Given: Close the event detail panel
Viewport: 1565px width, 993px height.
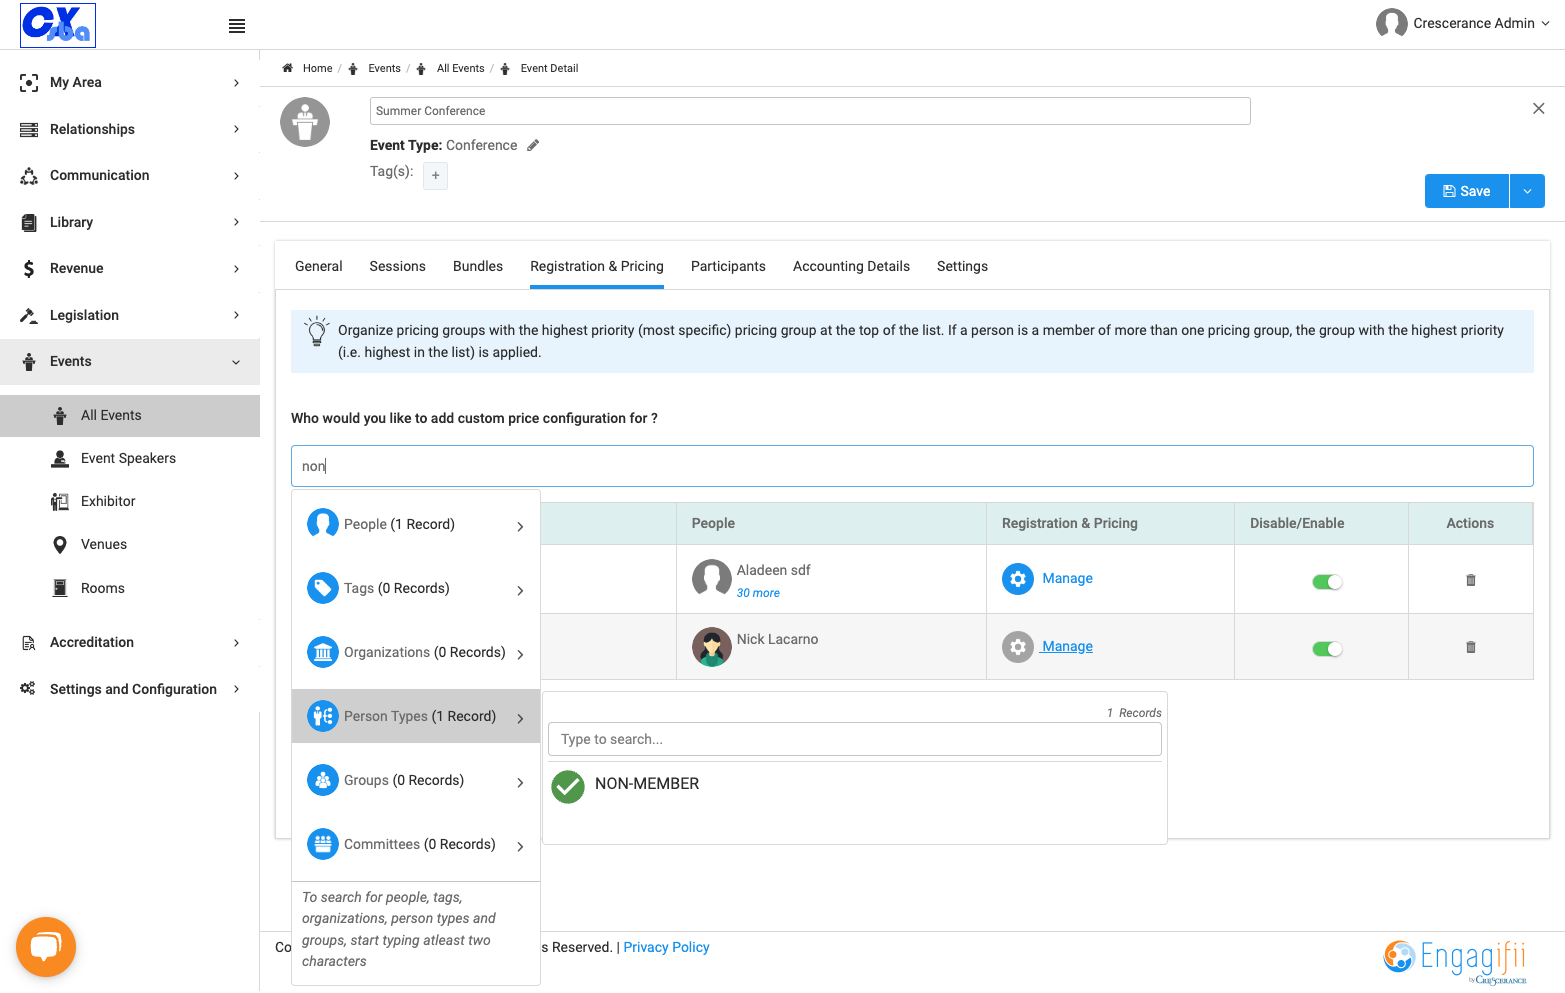Looking at the screenshot, I should coord(1538,109).
